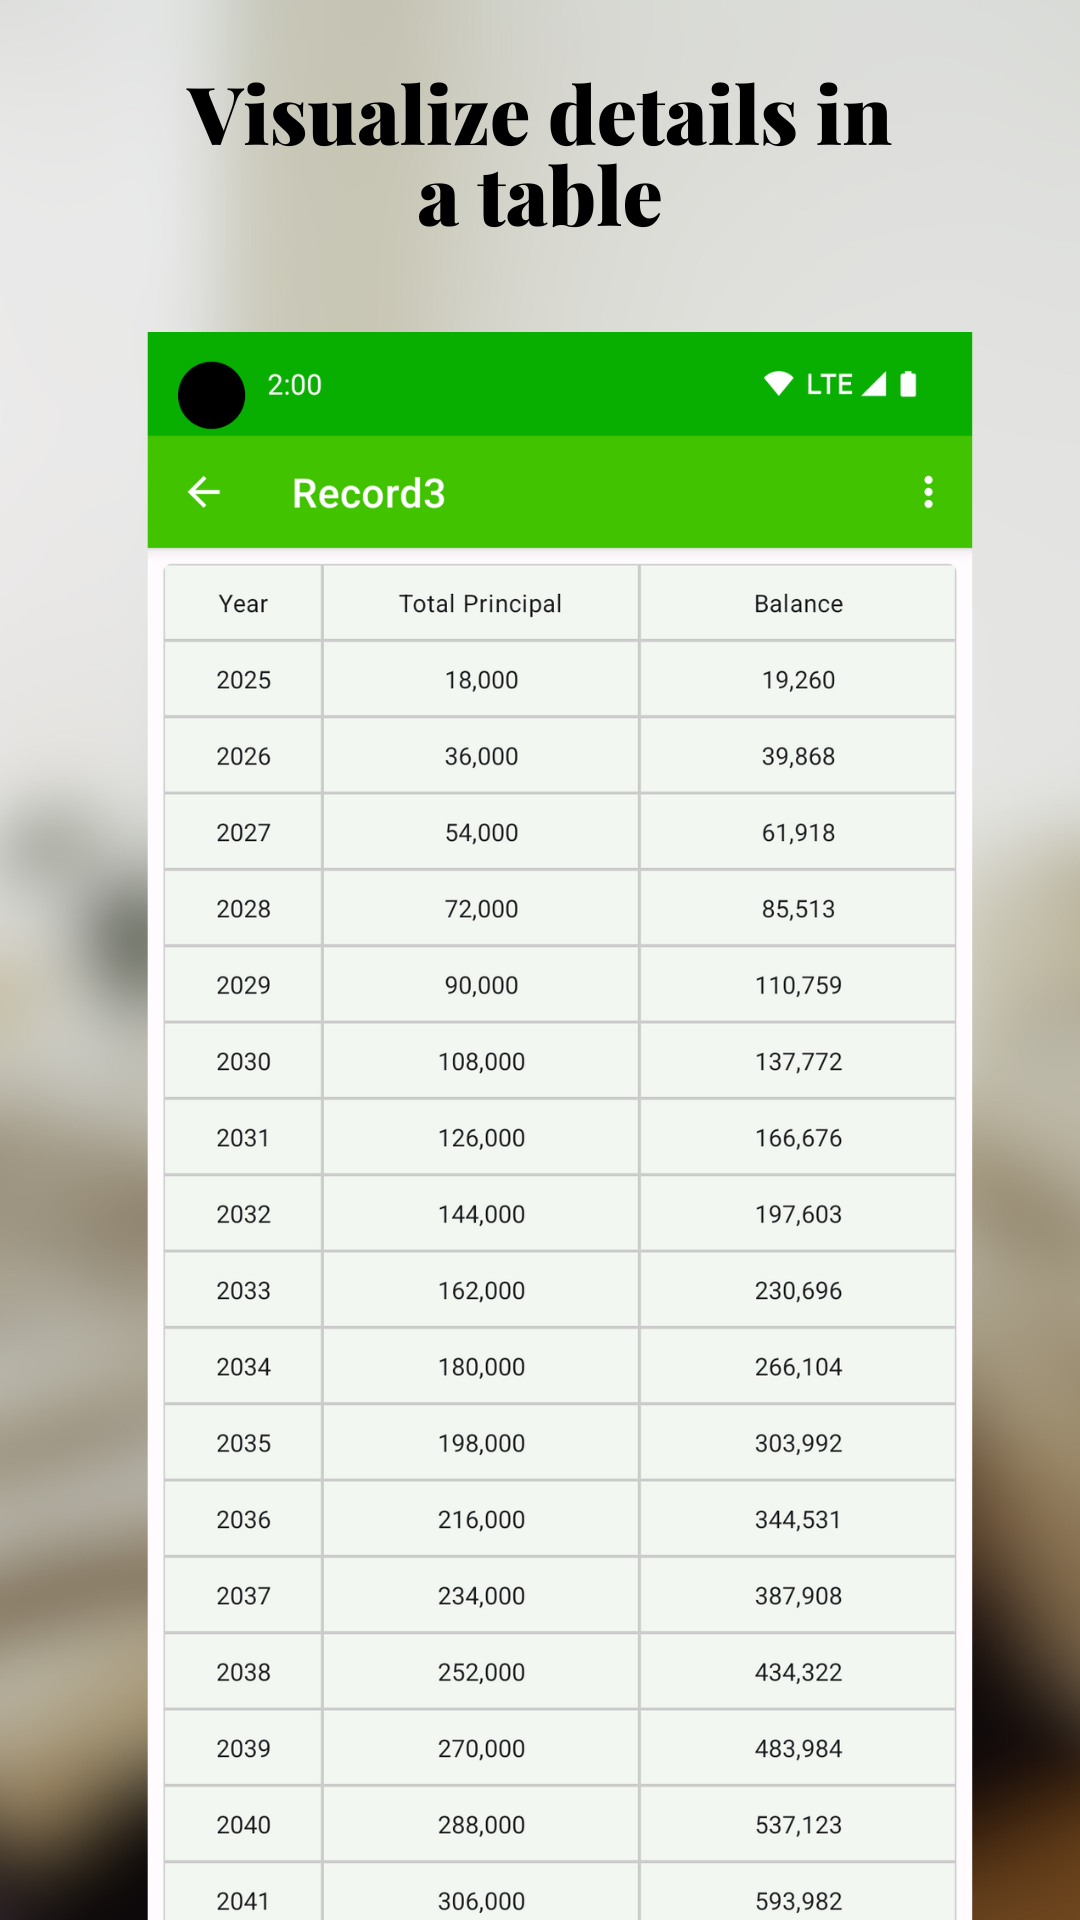The image size is (1080, 1920).
Task: Tap the 252,000 principal cell
Action: pyautogui.click(x=481, y=1672)
